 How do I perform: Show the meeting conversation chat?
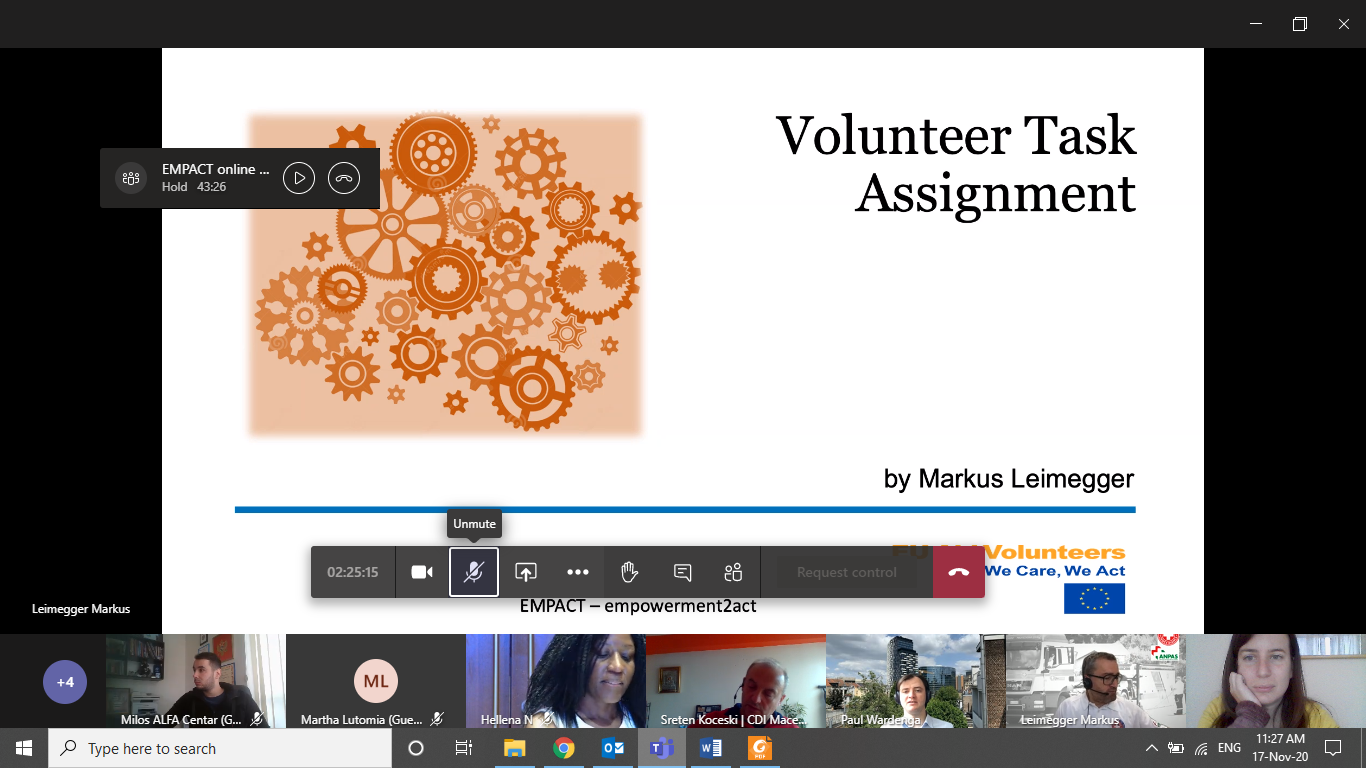click(x=683, y=572)
